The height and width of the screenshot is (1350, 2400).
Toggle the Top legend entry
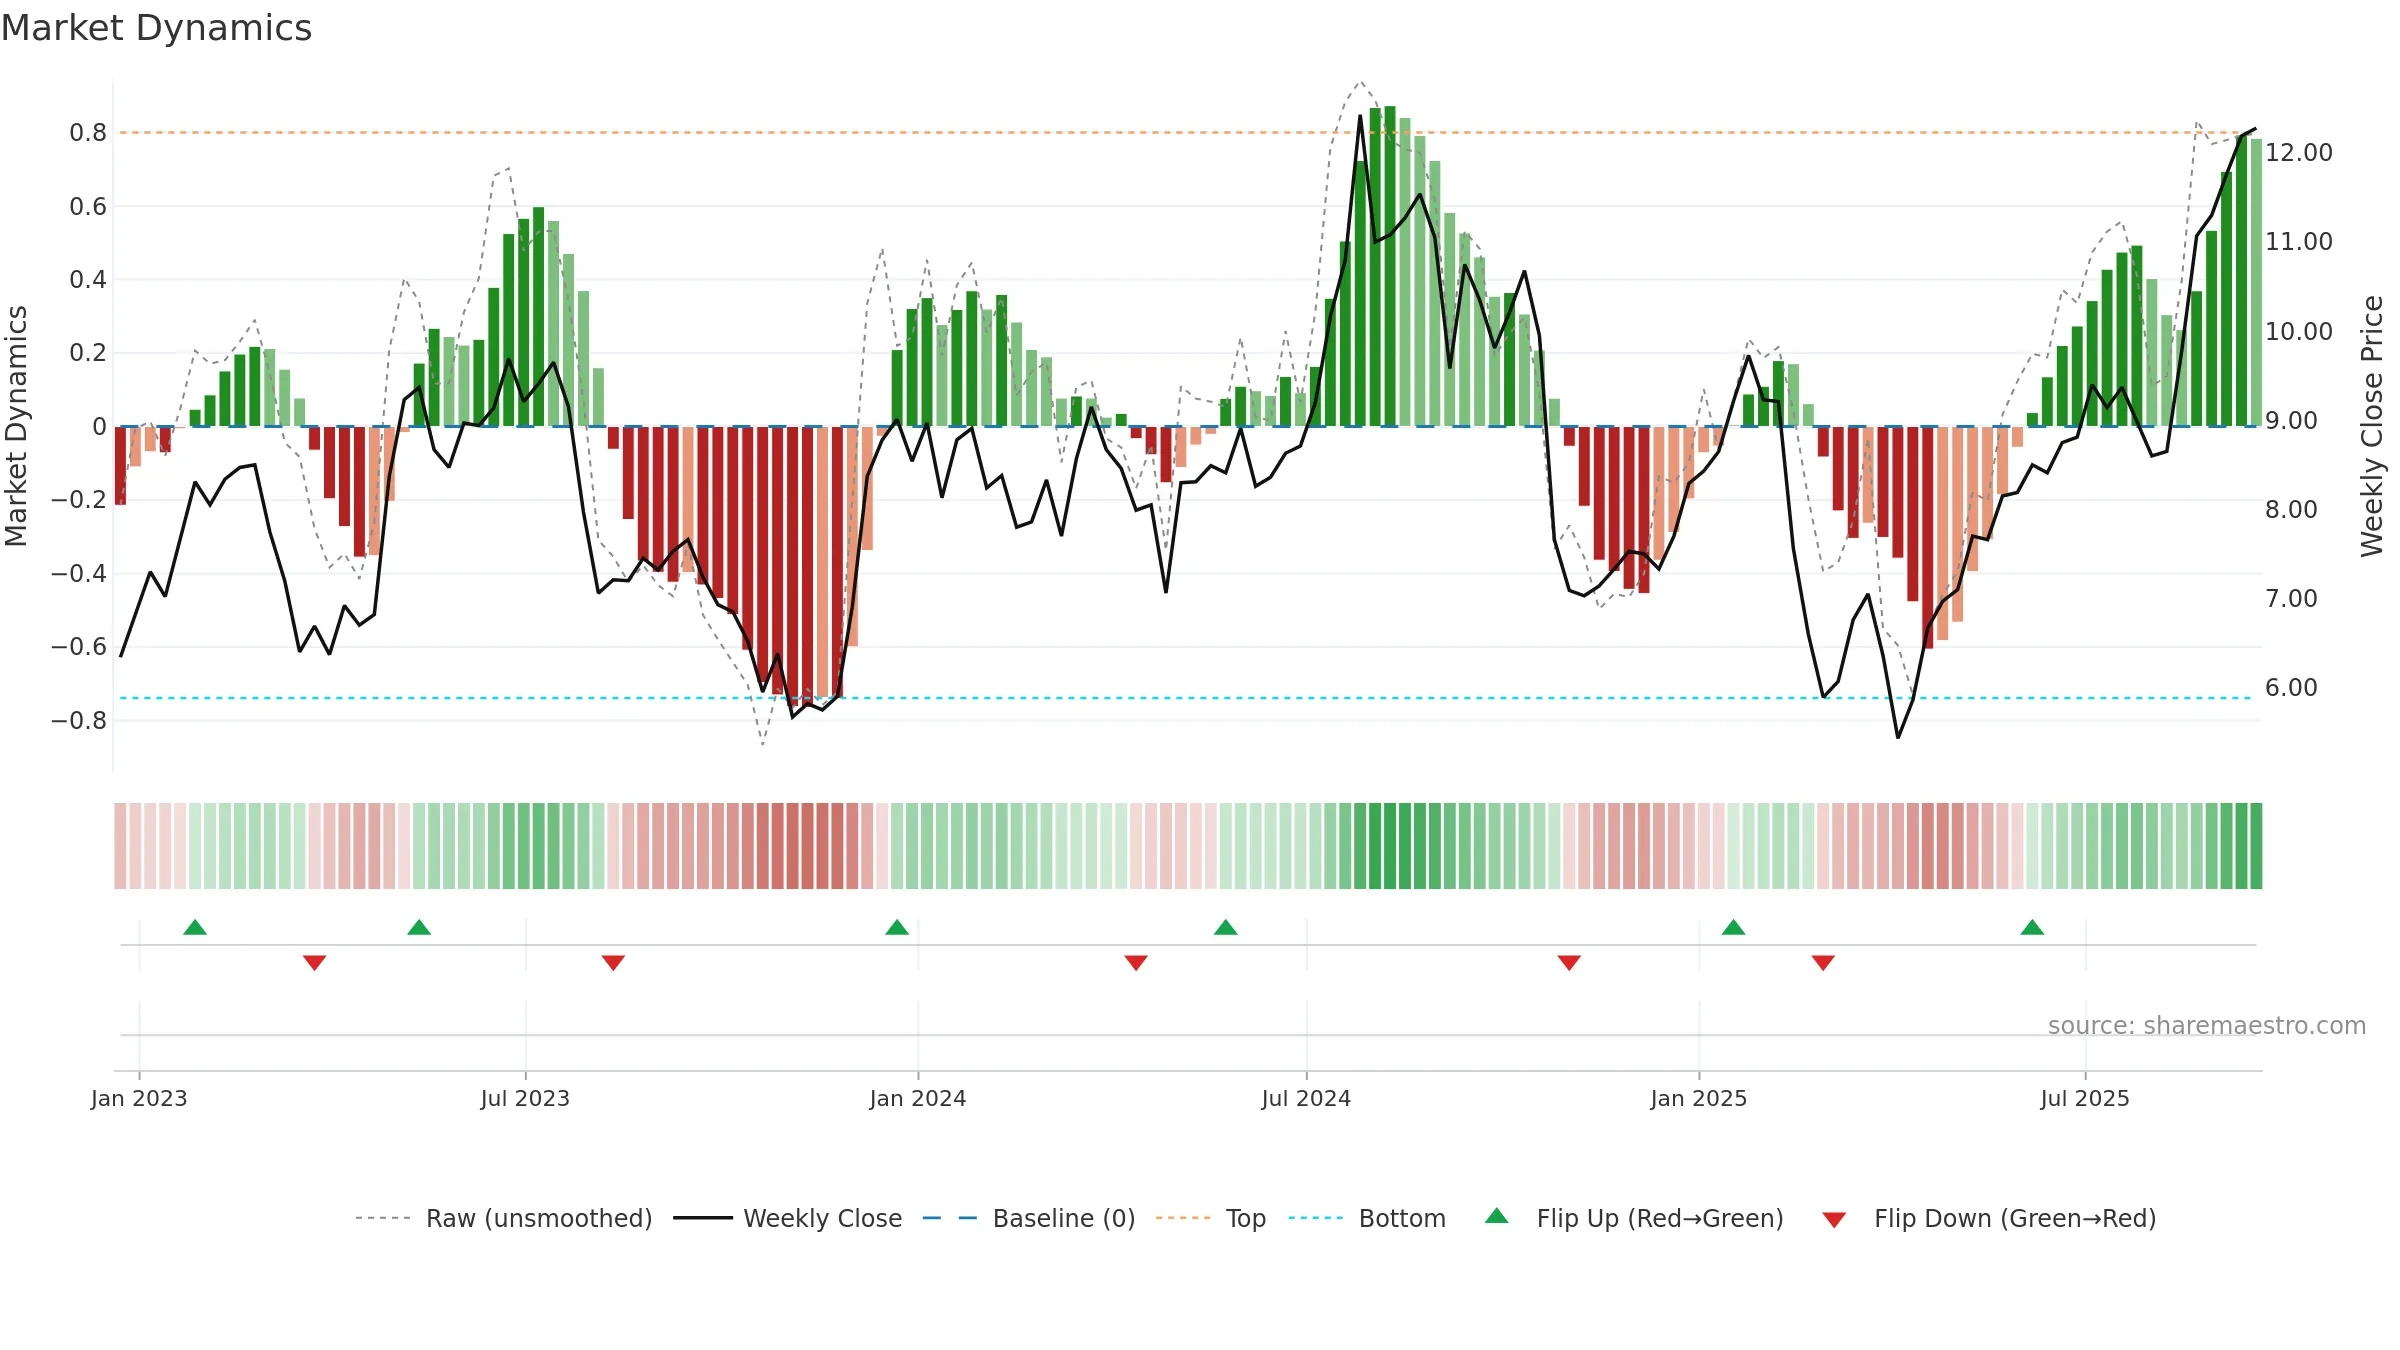click(1210, 1218)
